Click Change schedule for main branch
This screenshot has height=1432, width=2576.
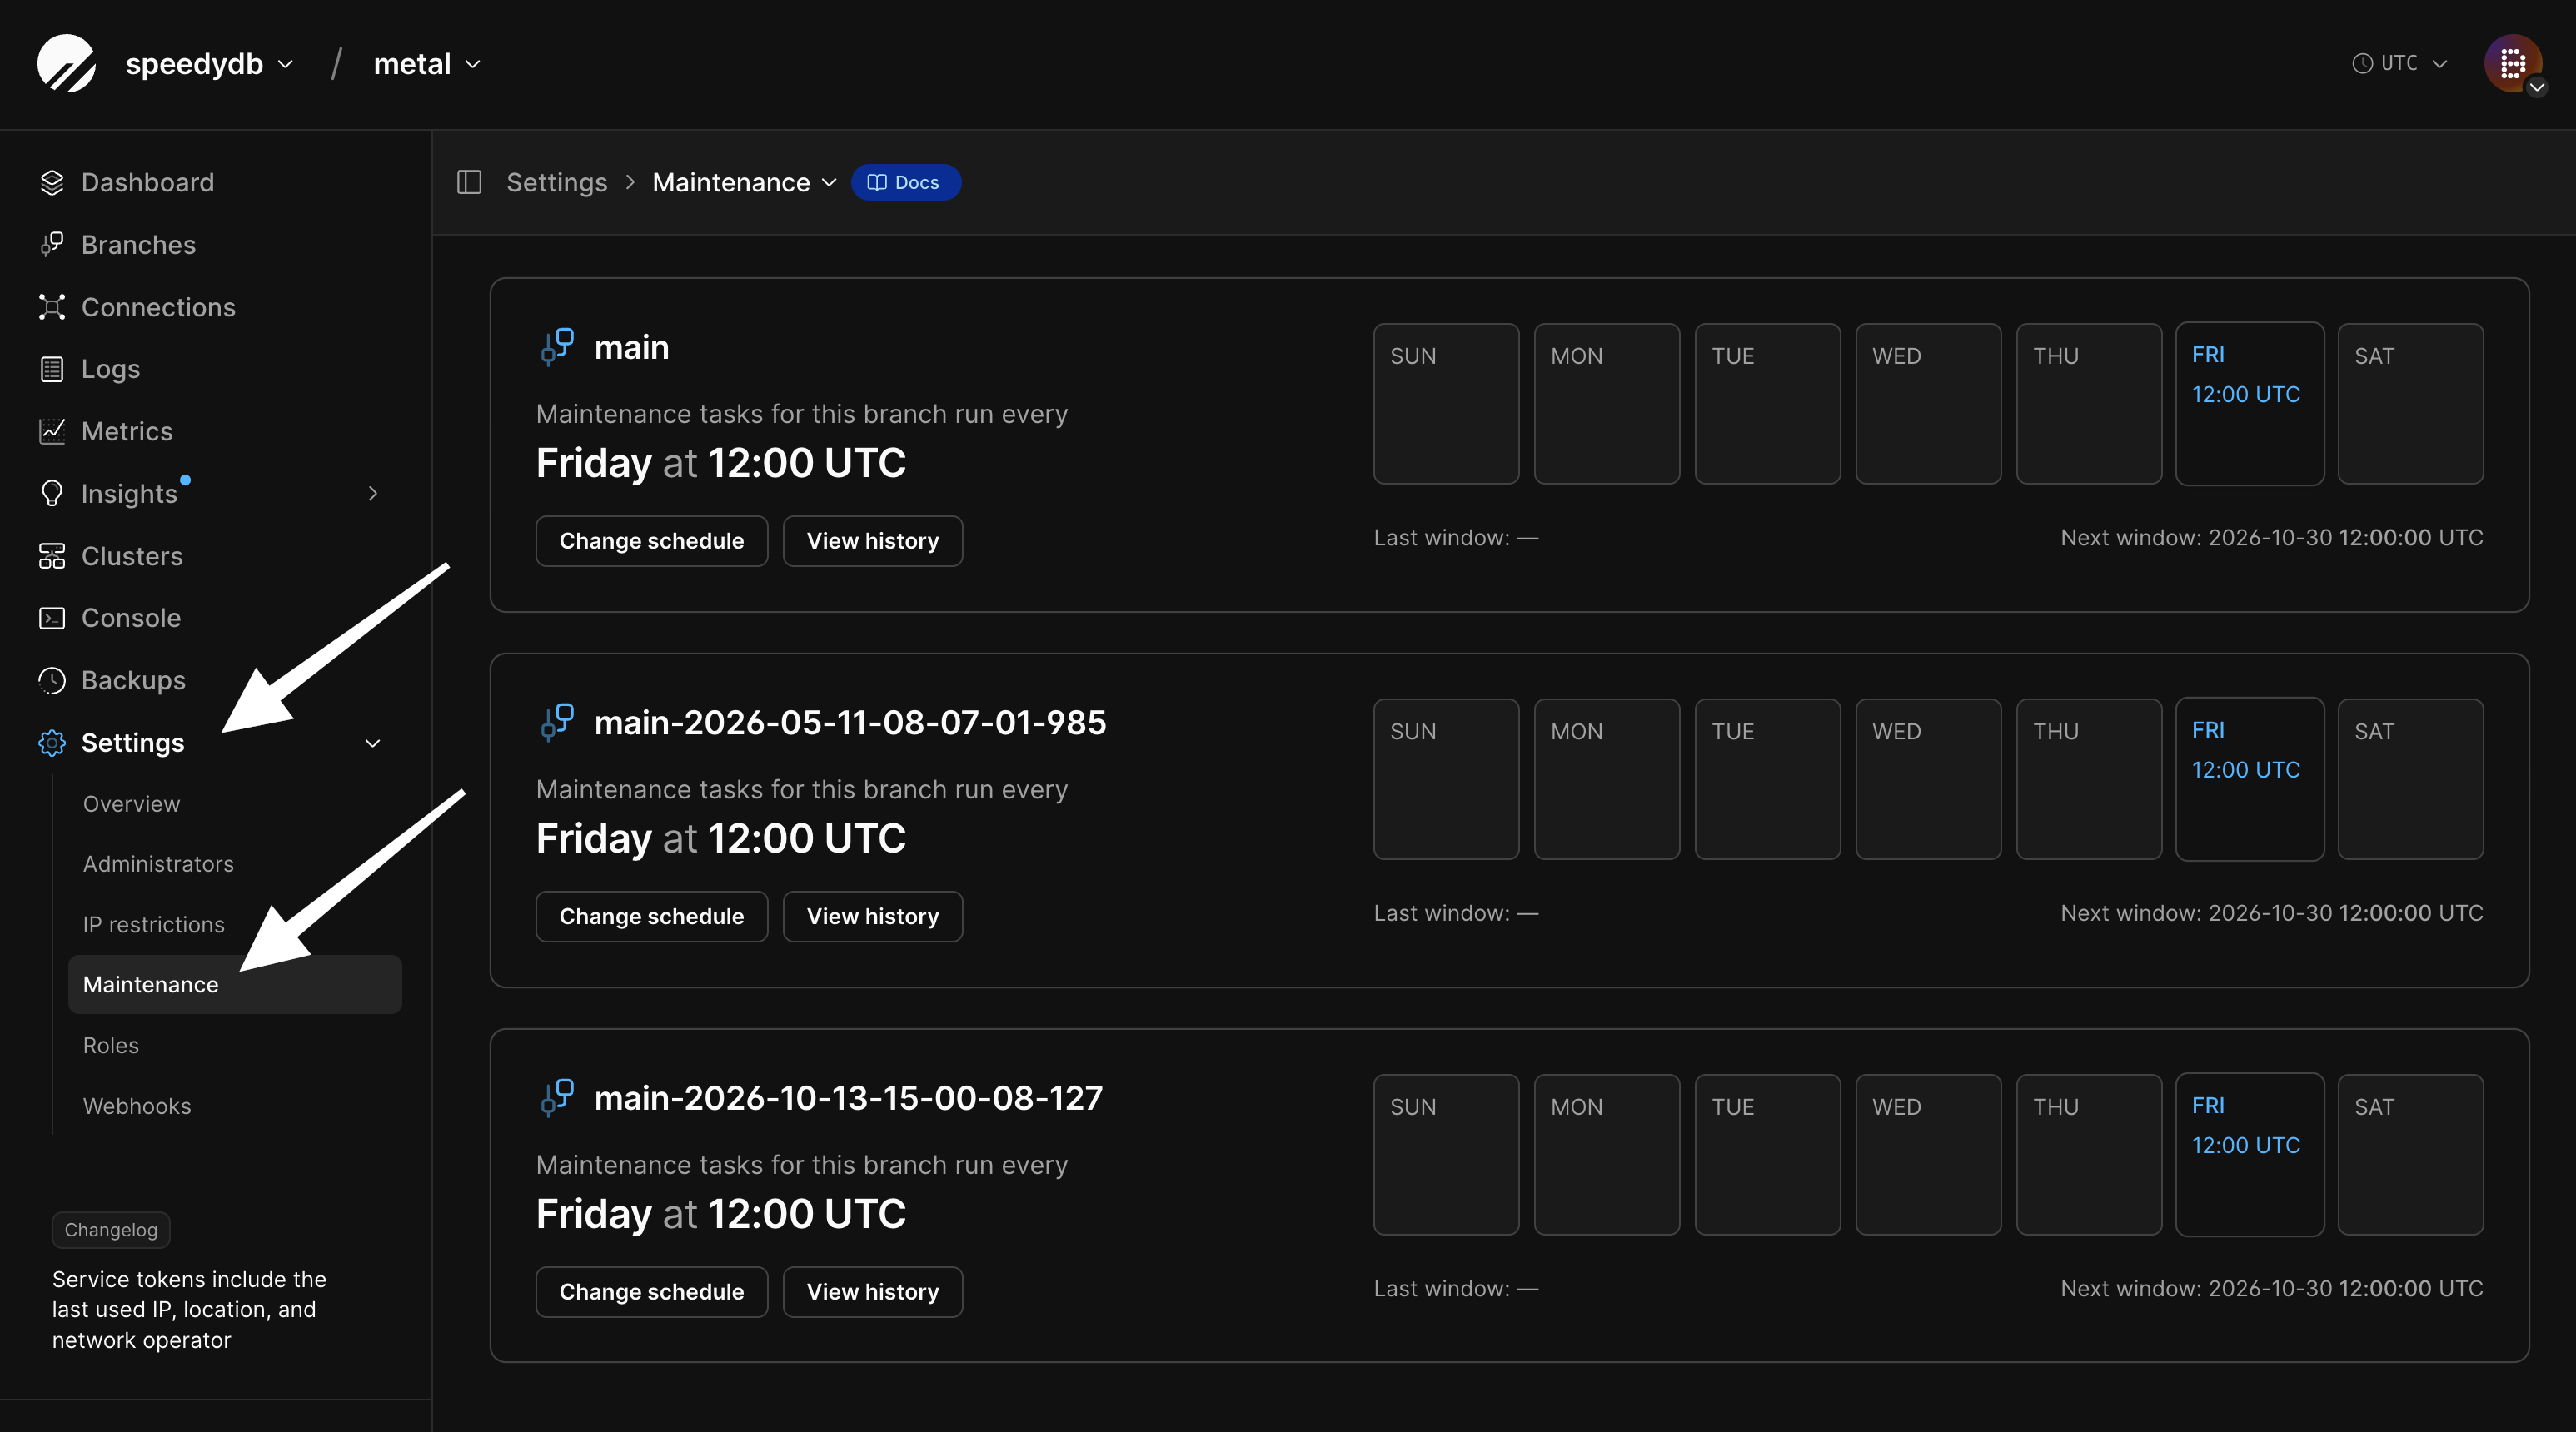tap(651, 541)
